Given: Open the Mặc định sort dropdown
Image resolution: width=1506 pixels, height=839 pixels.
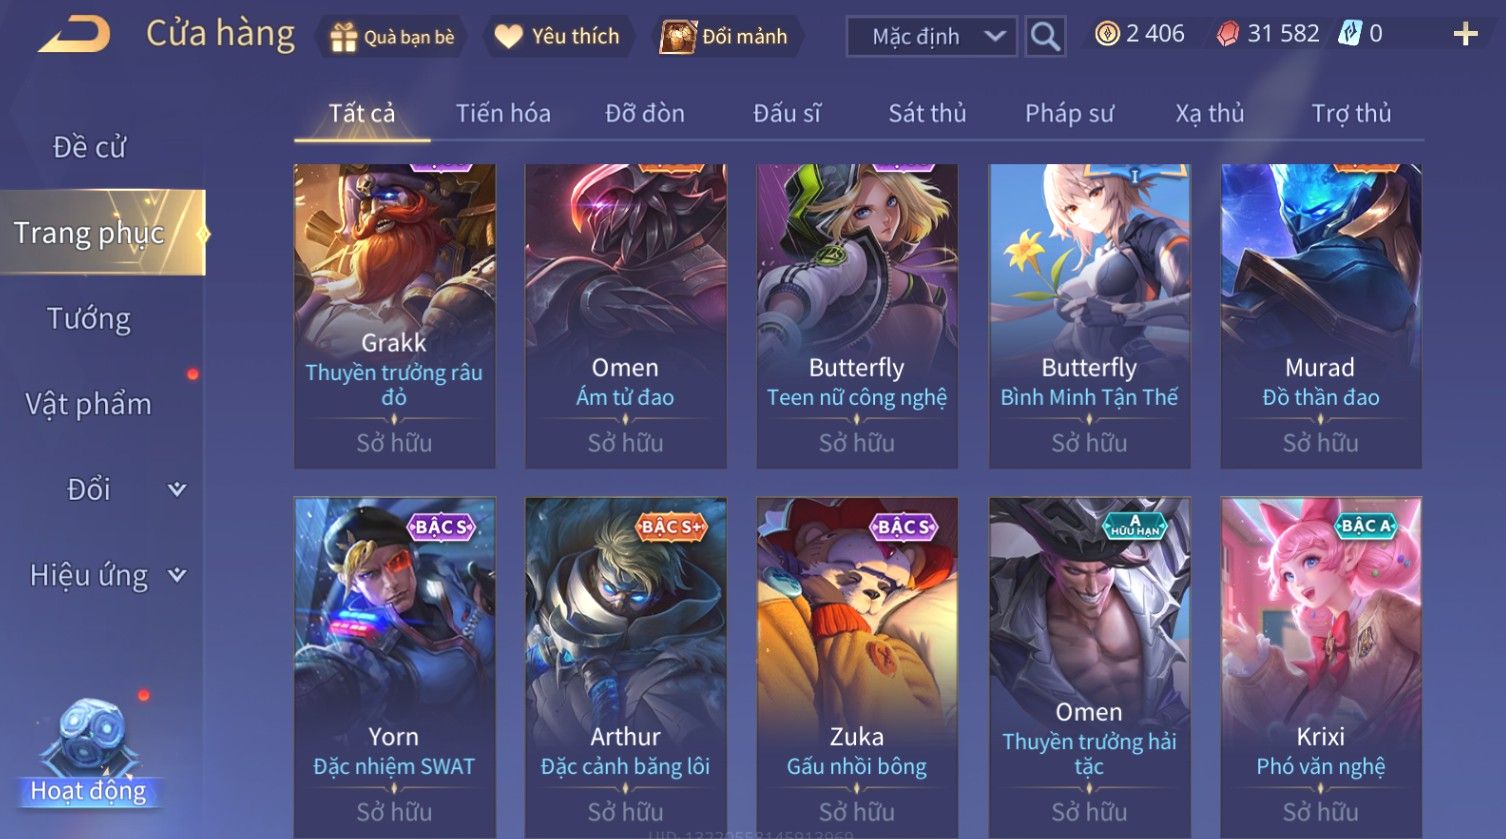Looking at the screenshot, I should [931, 37].
